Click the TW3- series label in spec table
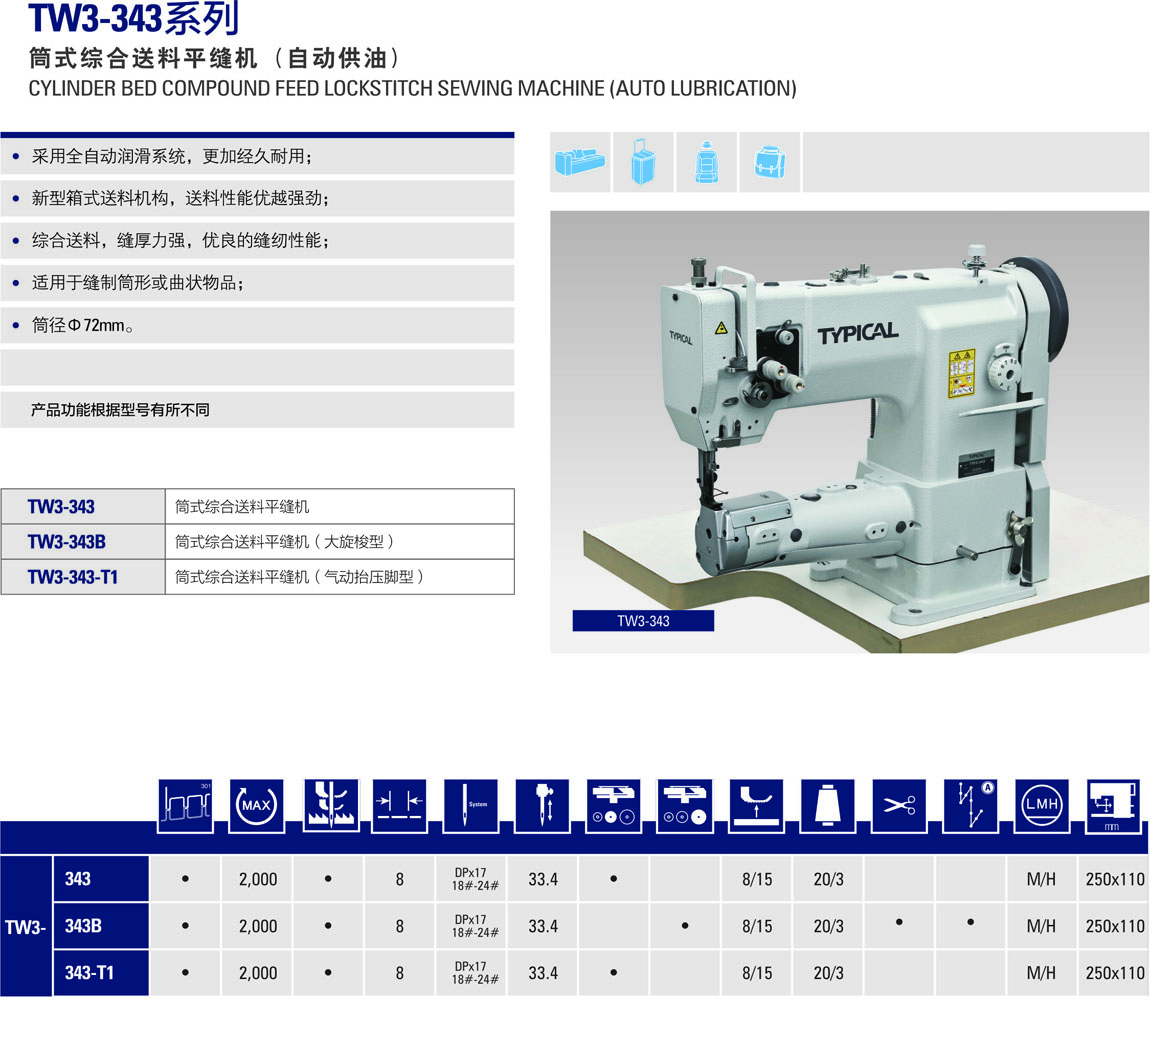Screen dimensions: 1150x1045 coord(26,926)
